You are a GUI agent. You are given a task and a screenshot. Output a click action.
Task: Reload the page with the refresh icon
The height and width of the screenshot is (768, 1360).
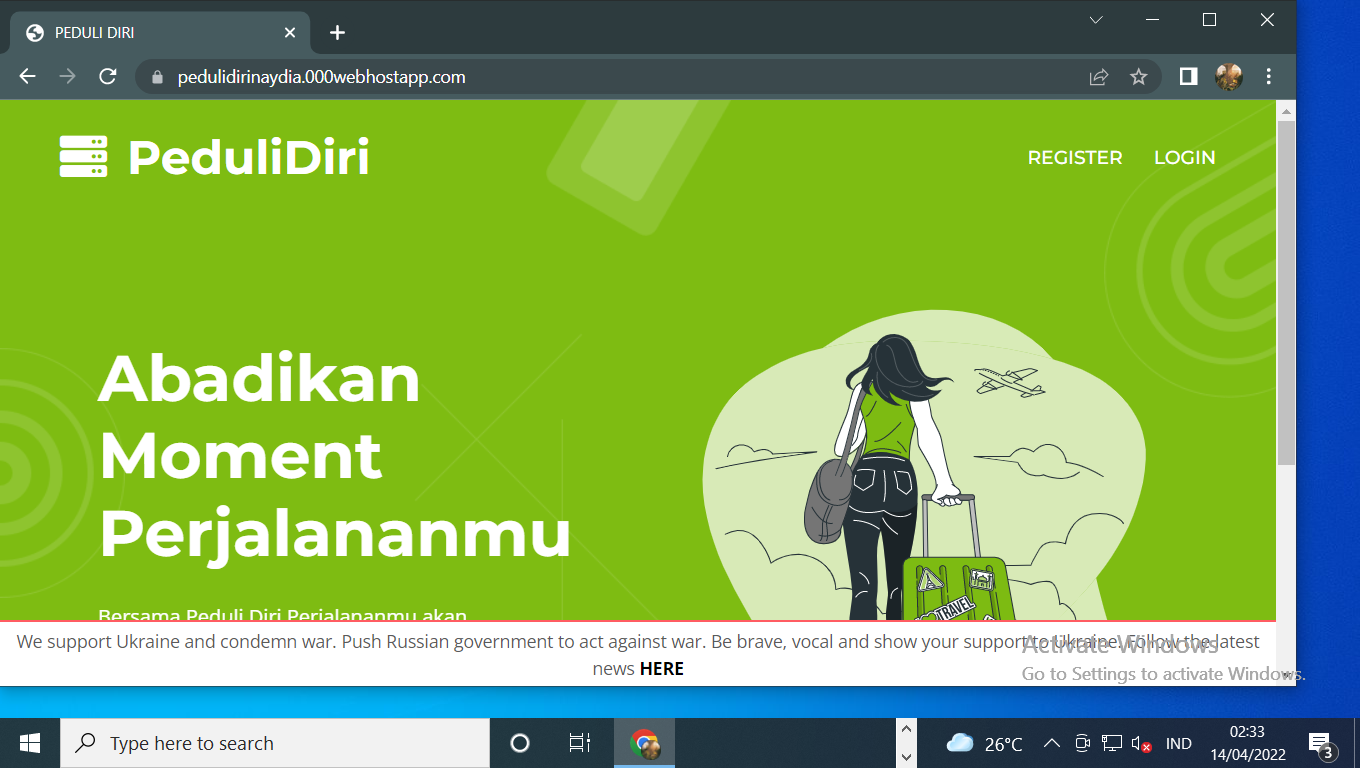click(108, 77)
